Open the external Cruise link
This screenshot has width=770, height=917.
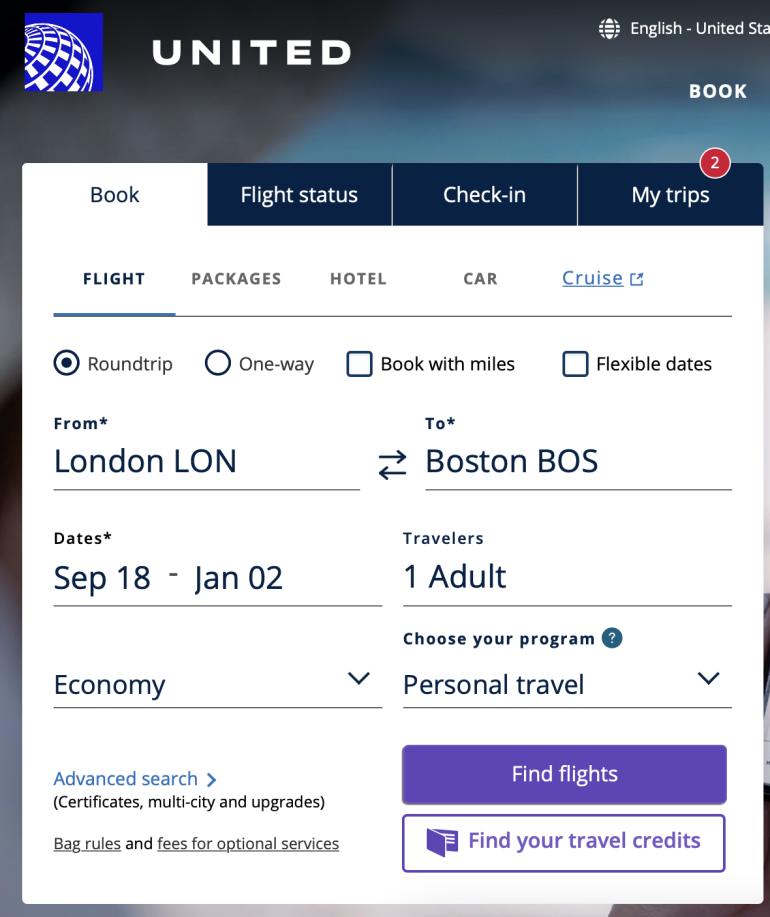pyautogui.click(x=602, y=279)
